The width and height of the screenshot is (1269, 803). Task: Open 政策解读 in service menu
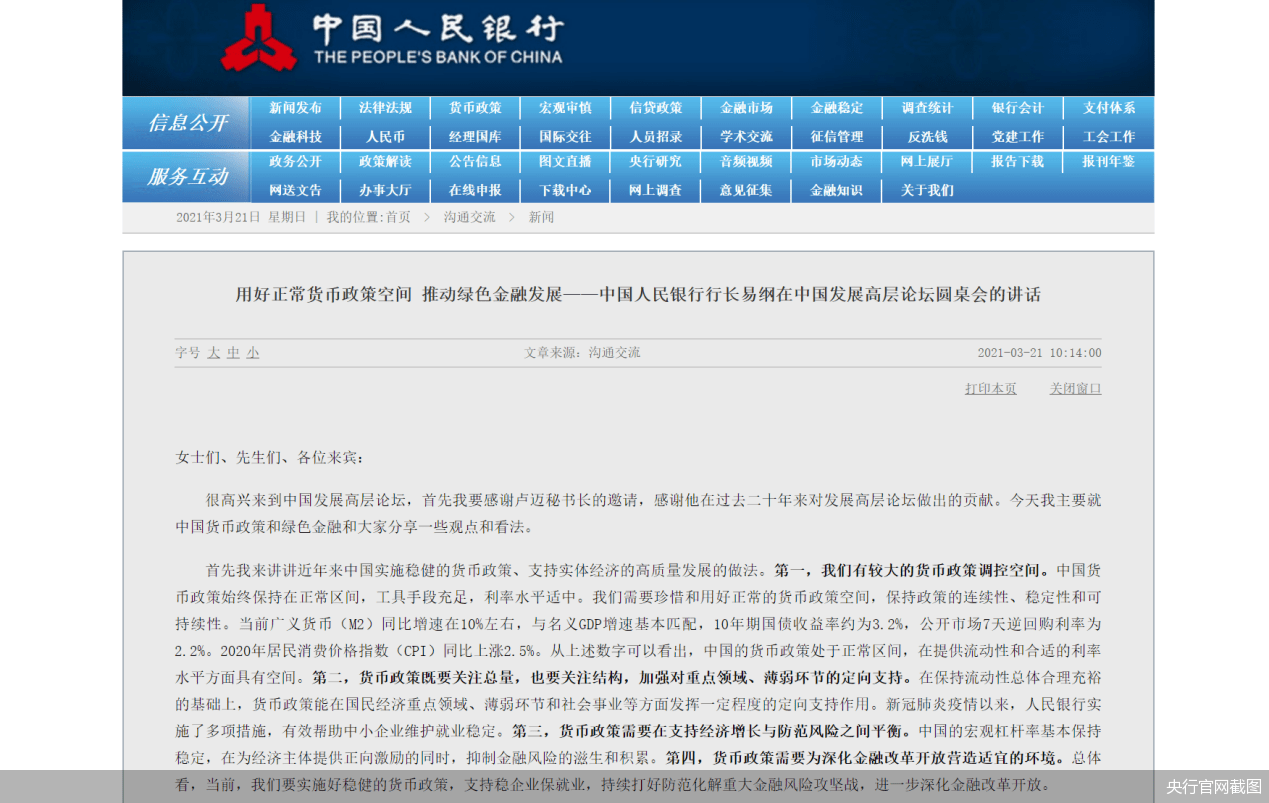point(385,161)
